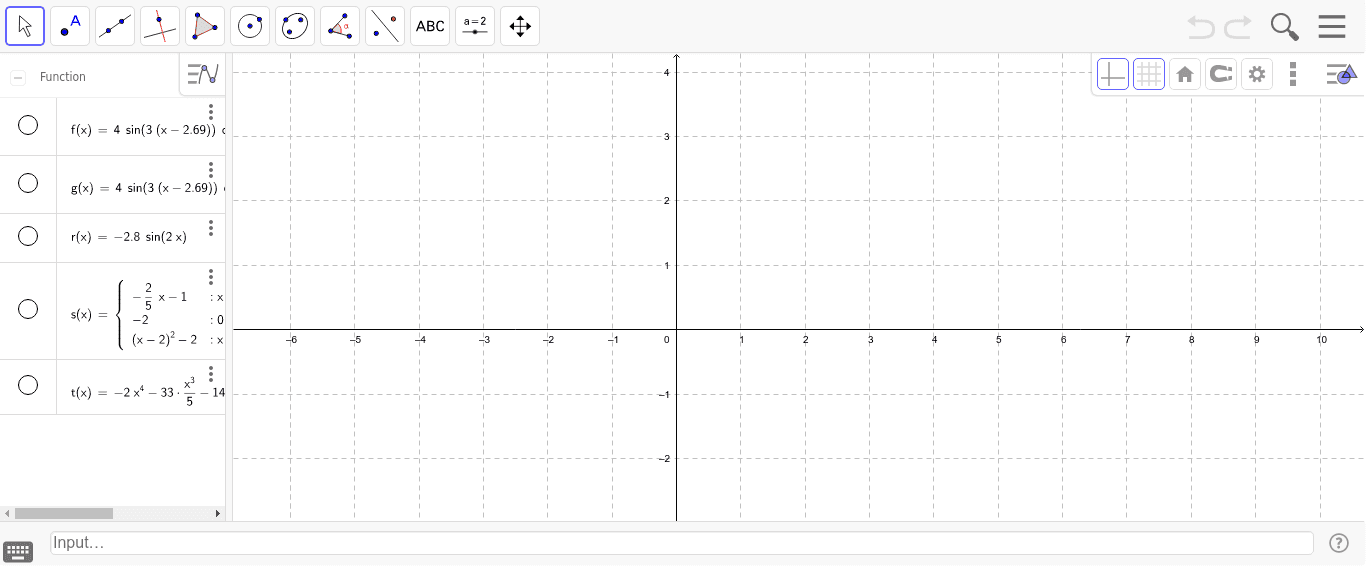Show function s(x) visibility circle
The height and width of the screenshot is (566, 1366).
click(x=28, y=309)
